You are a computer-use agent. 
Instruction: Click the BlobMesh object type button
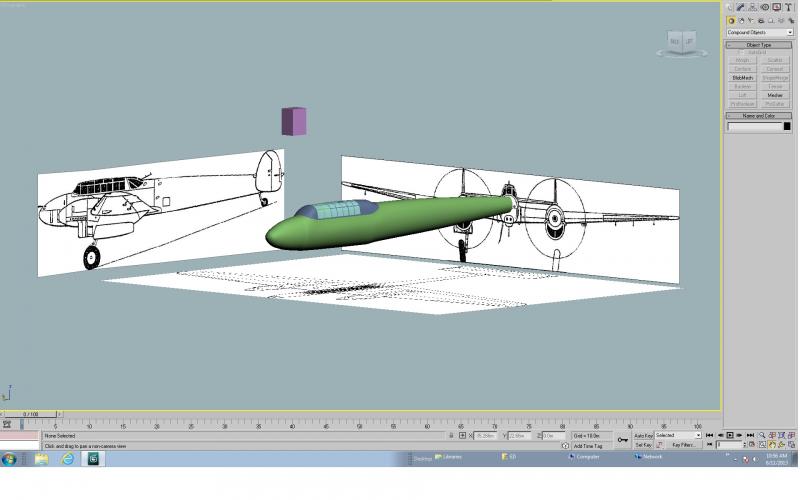pos(742,78)
